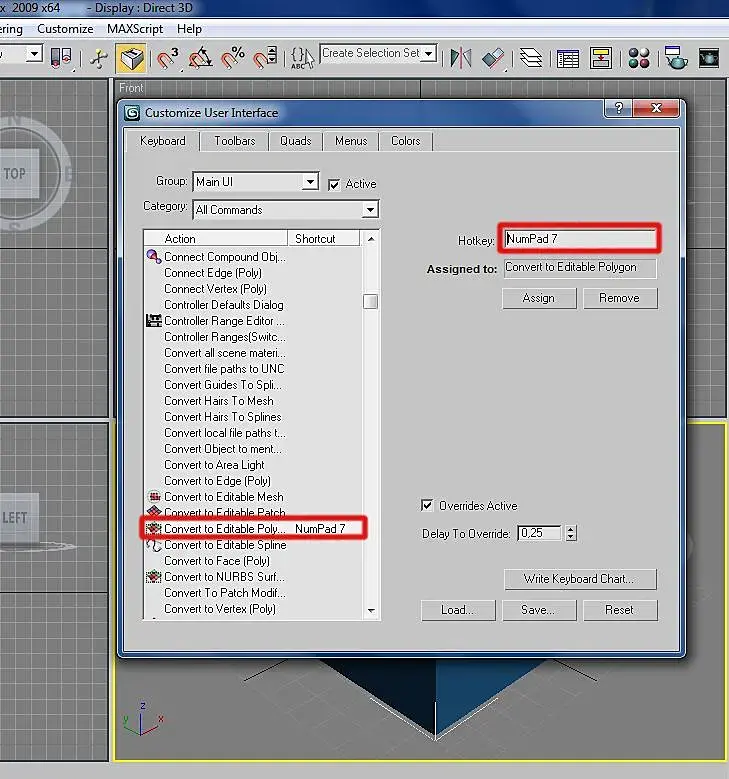
Task: Uncheck the Active checkbox
Action: pos(334,185)
